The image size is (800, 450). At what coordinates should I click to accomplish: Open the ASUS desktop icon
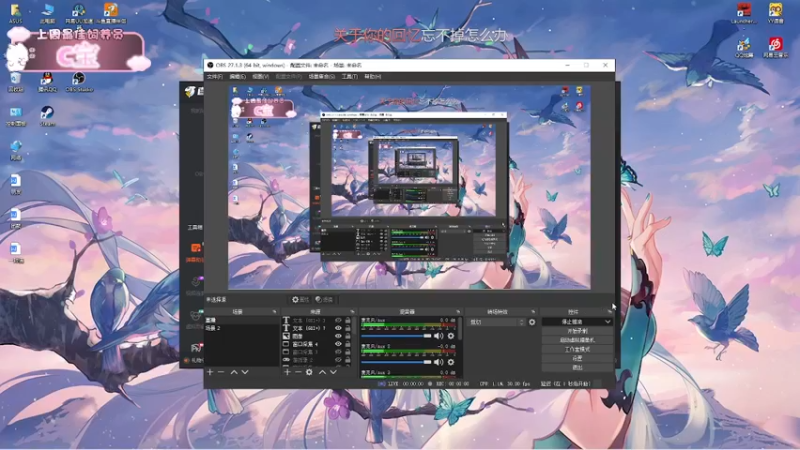[x=16, y=14]
